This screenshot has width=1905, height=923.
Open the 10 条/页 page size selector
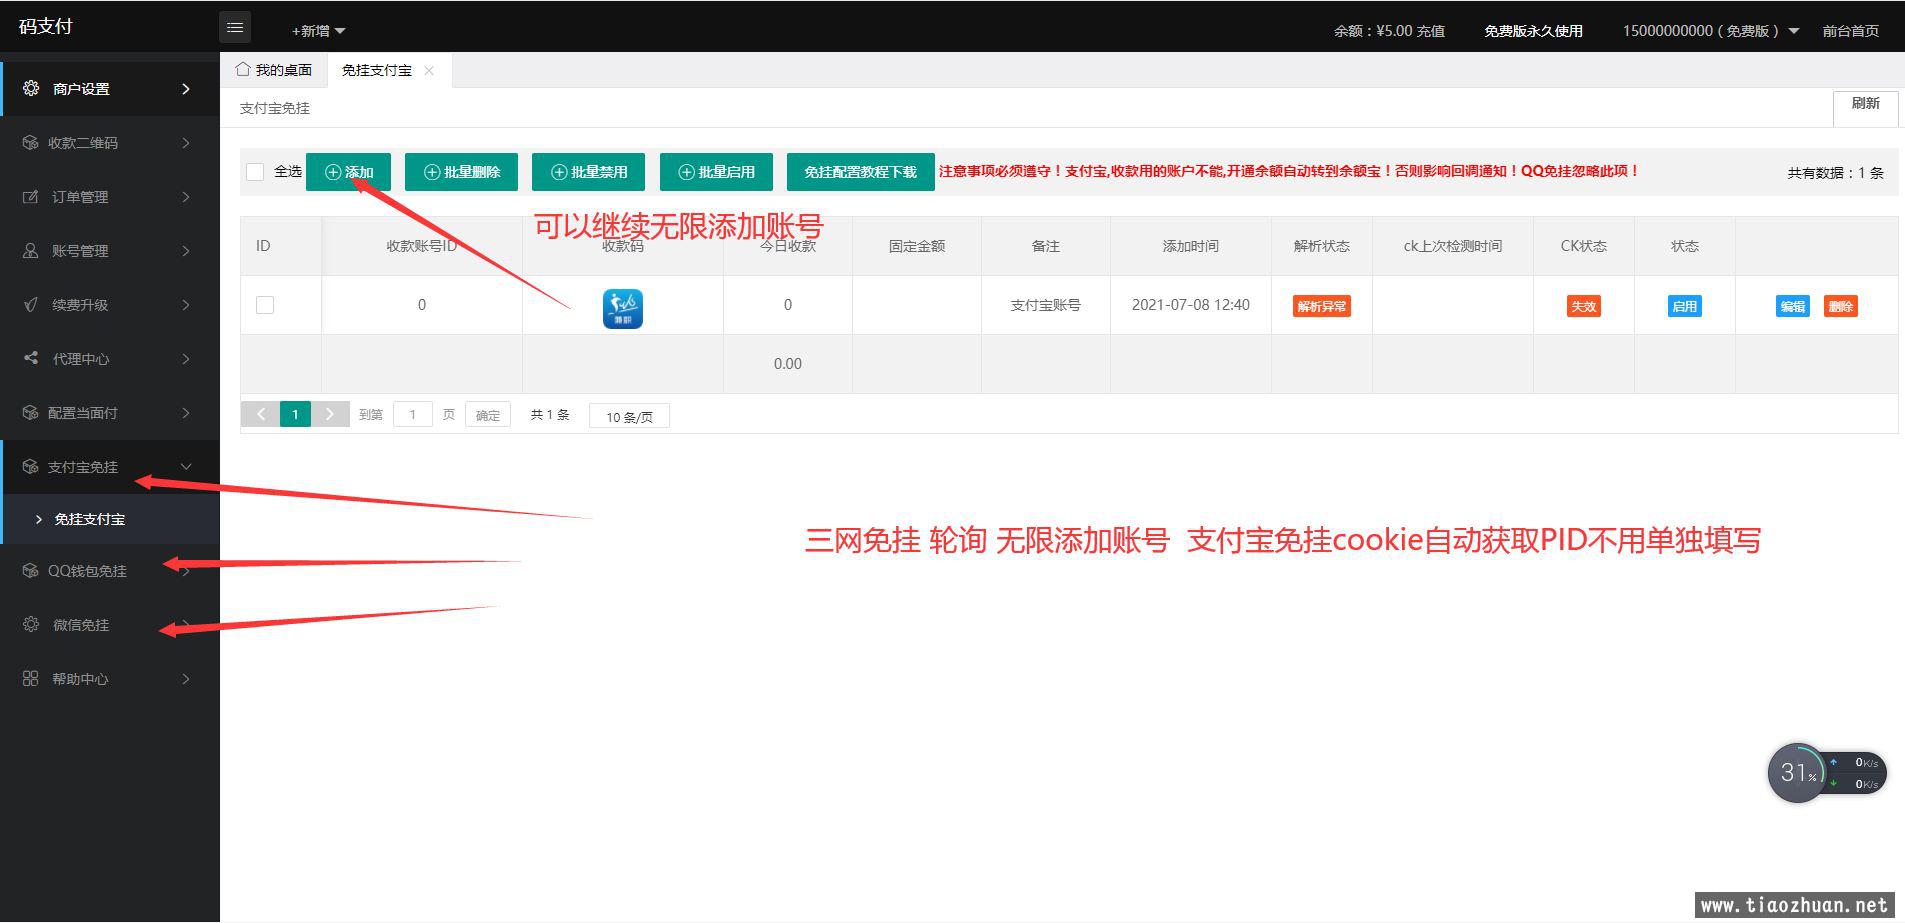(x=629, y=416)
